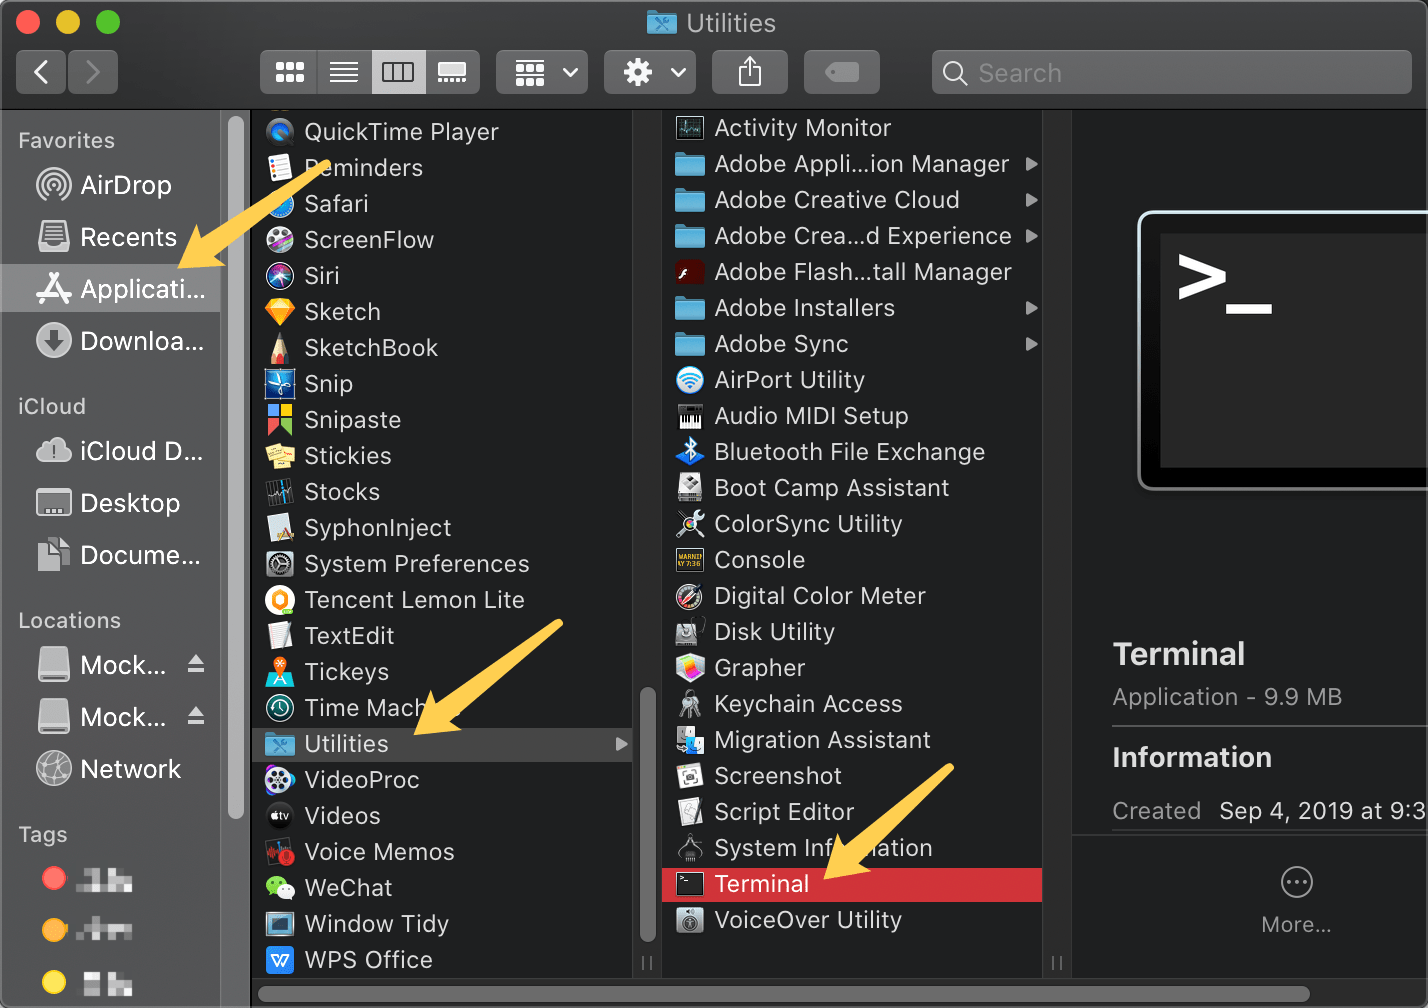Open Recents in the sidebar
Image resolution: width=1428 pixels, height=1008 pixels.
click(110, 237)
